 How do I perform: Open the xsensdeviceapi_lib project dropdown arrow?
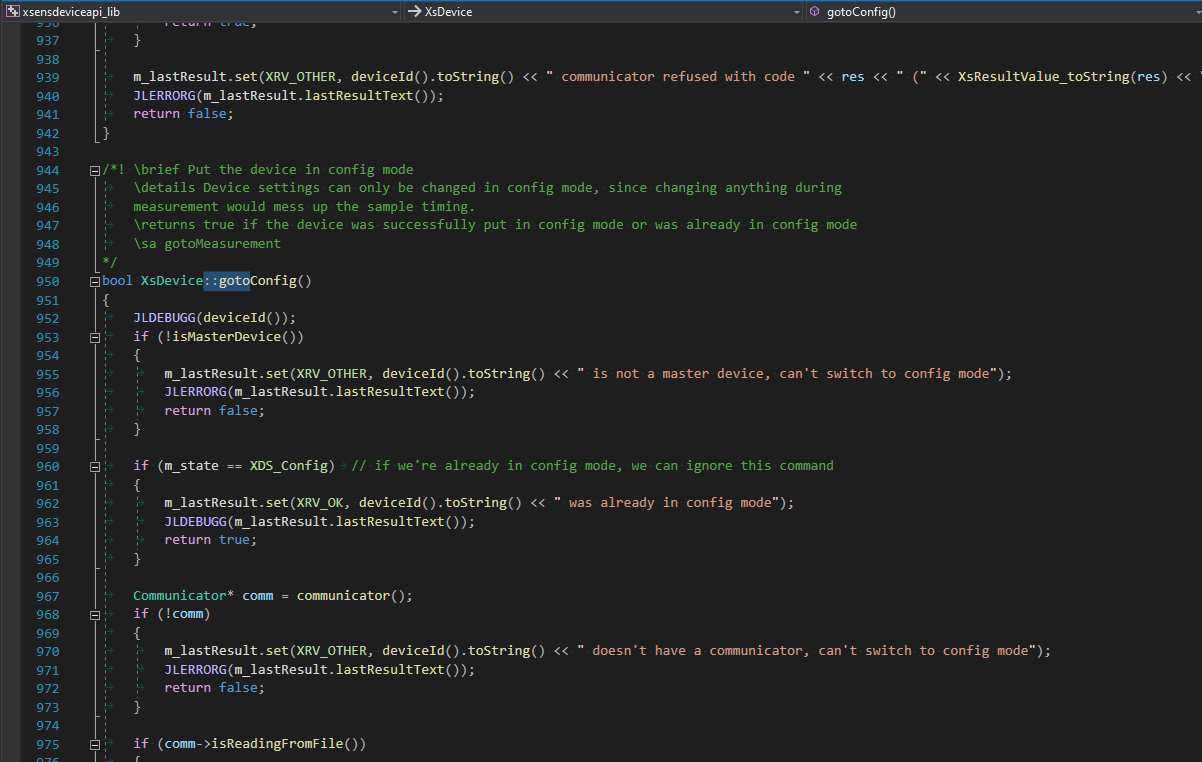(x=396, y=12)
